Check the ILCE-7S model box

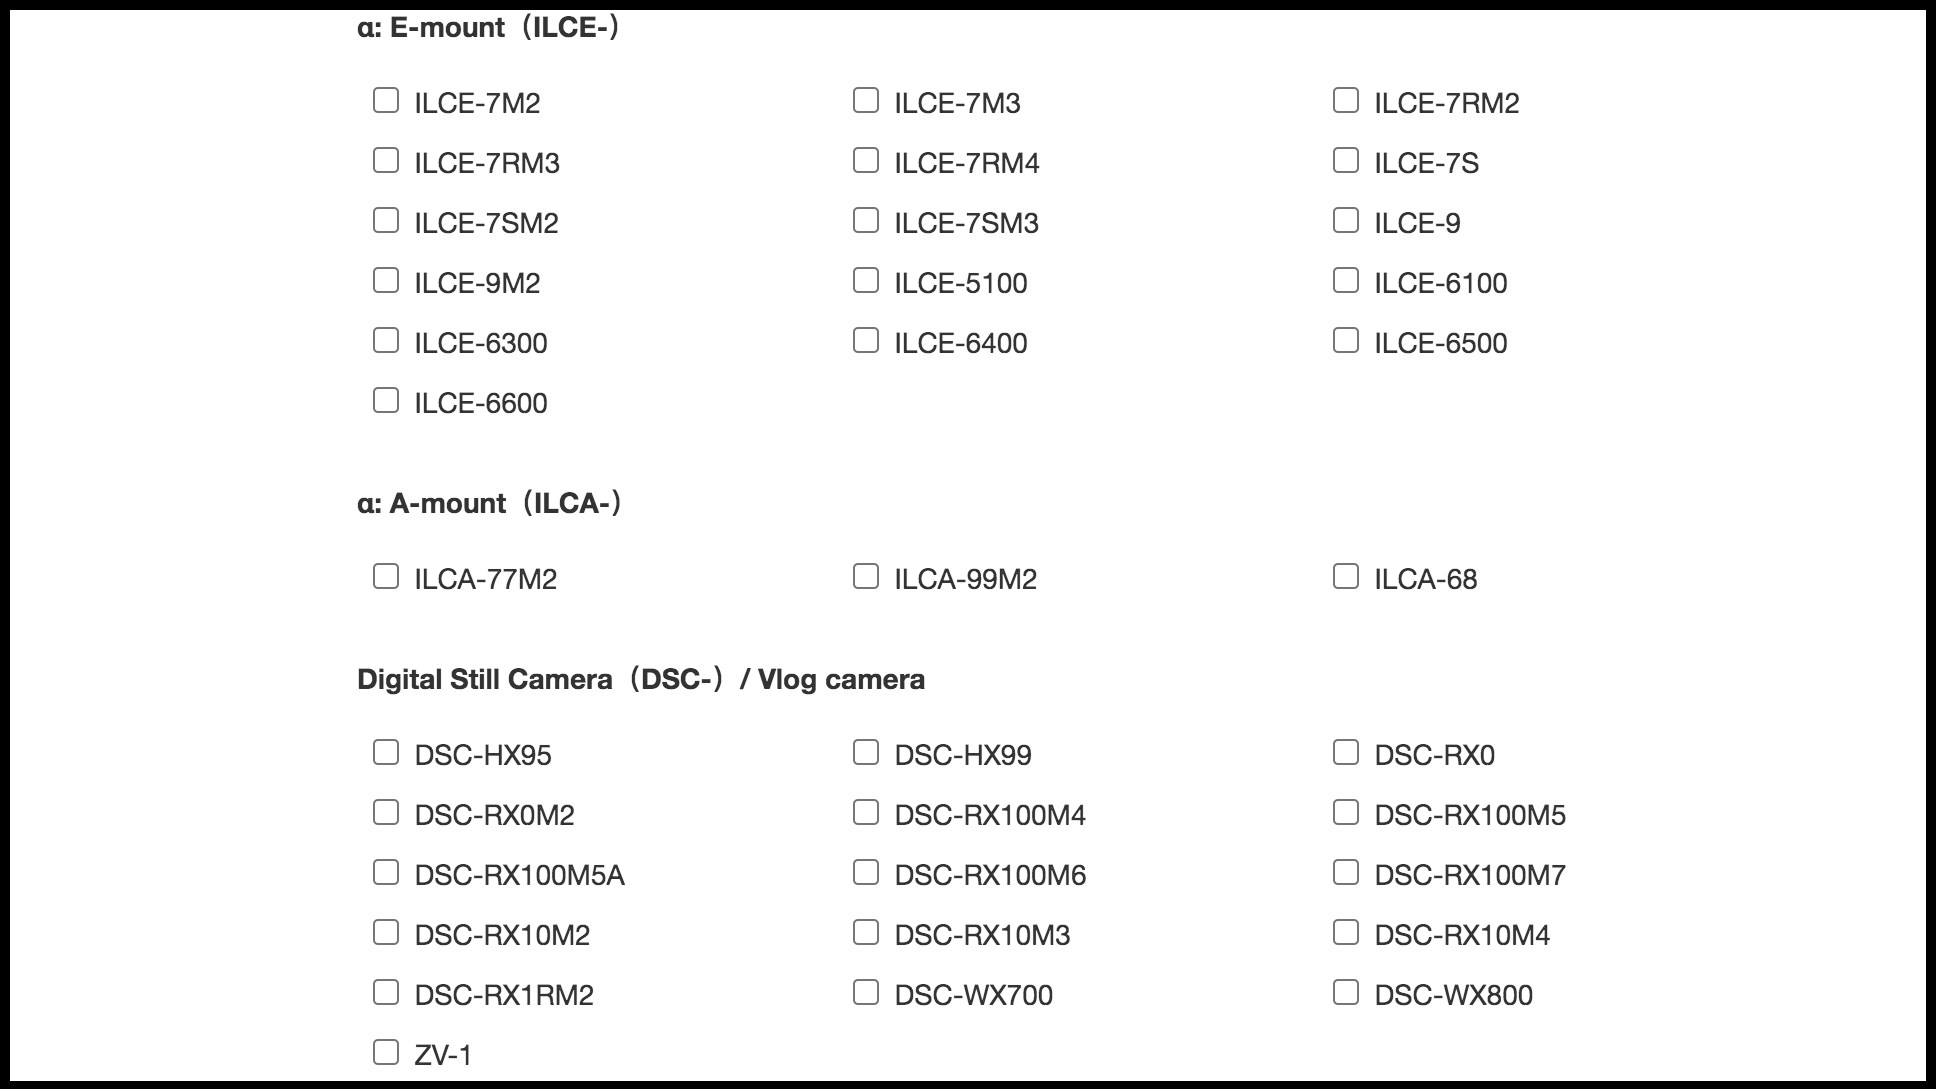pyautogui.click(x=1346, y=160)
